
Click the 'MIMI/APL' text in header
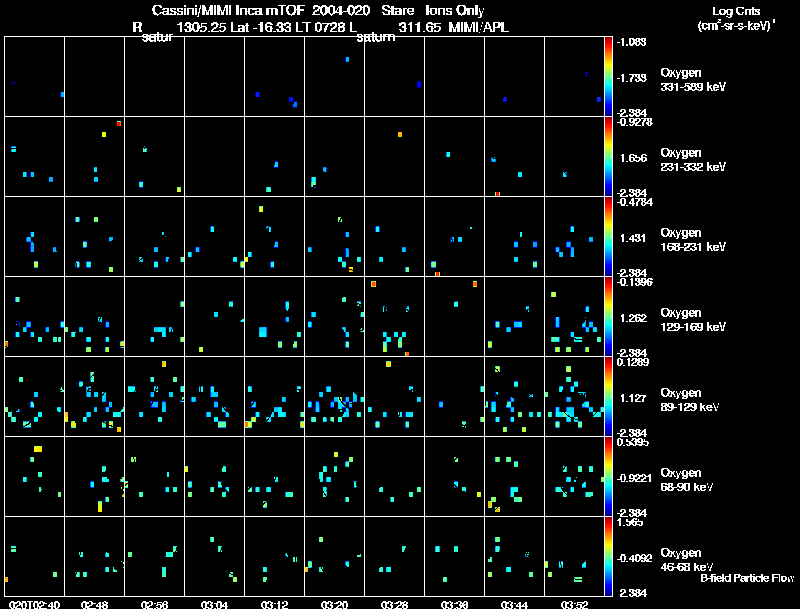(x=478, y=27)
